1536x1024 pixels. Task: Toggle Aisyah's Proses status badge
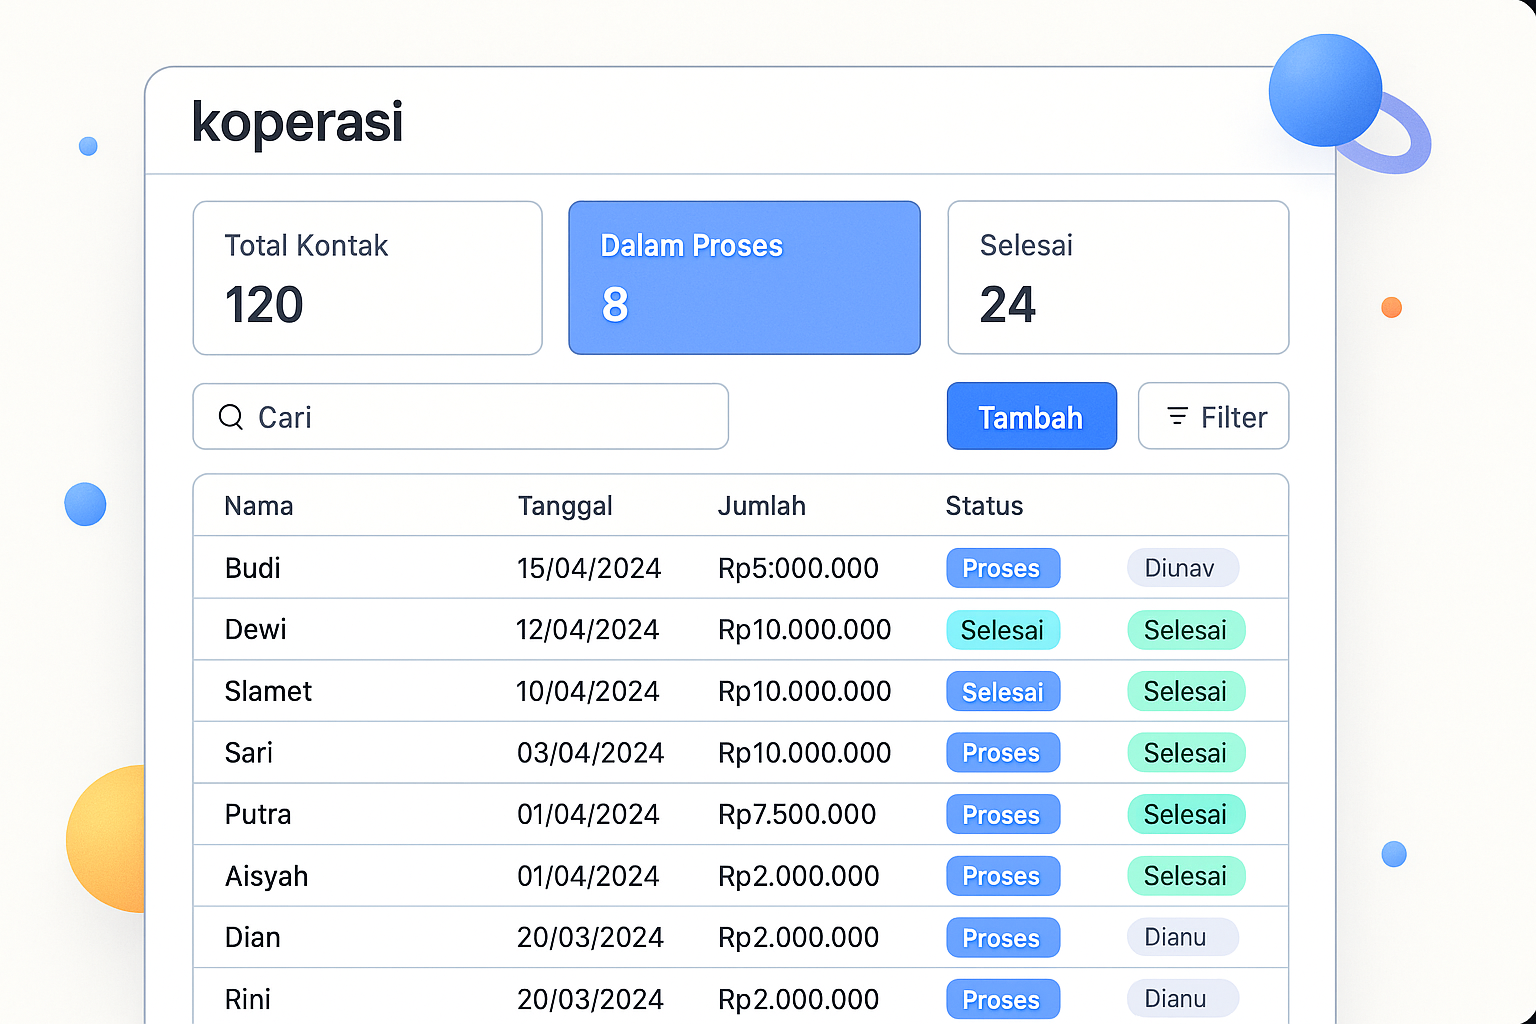[x=1002, y=875]
